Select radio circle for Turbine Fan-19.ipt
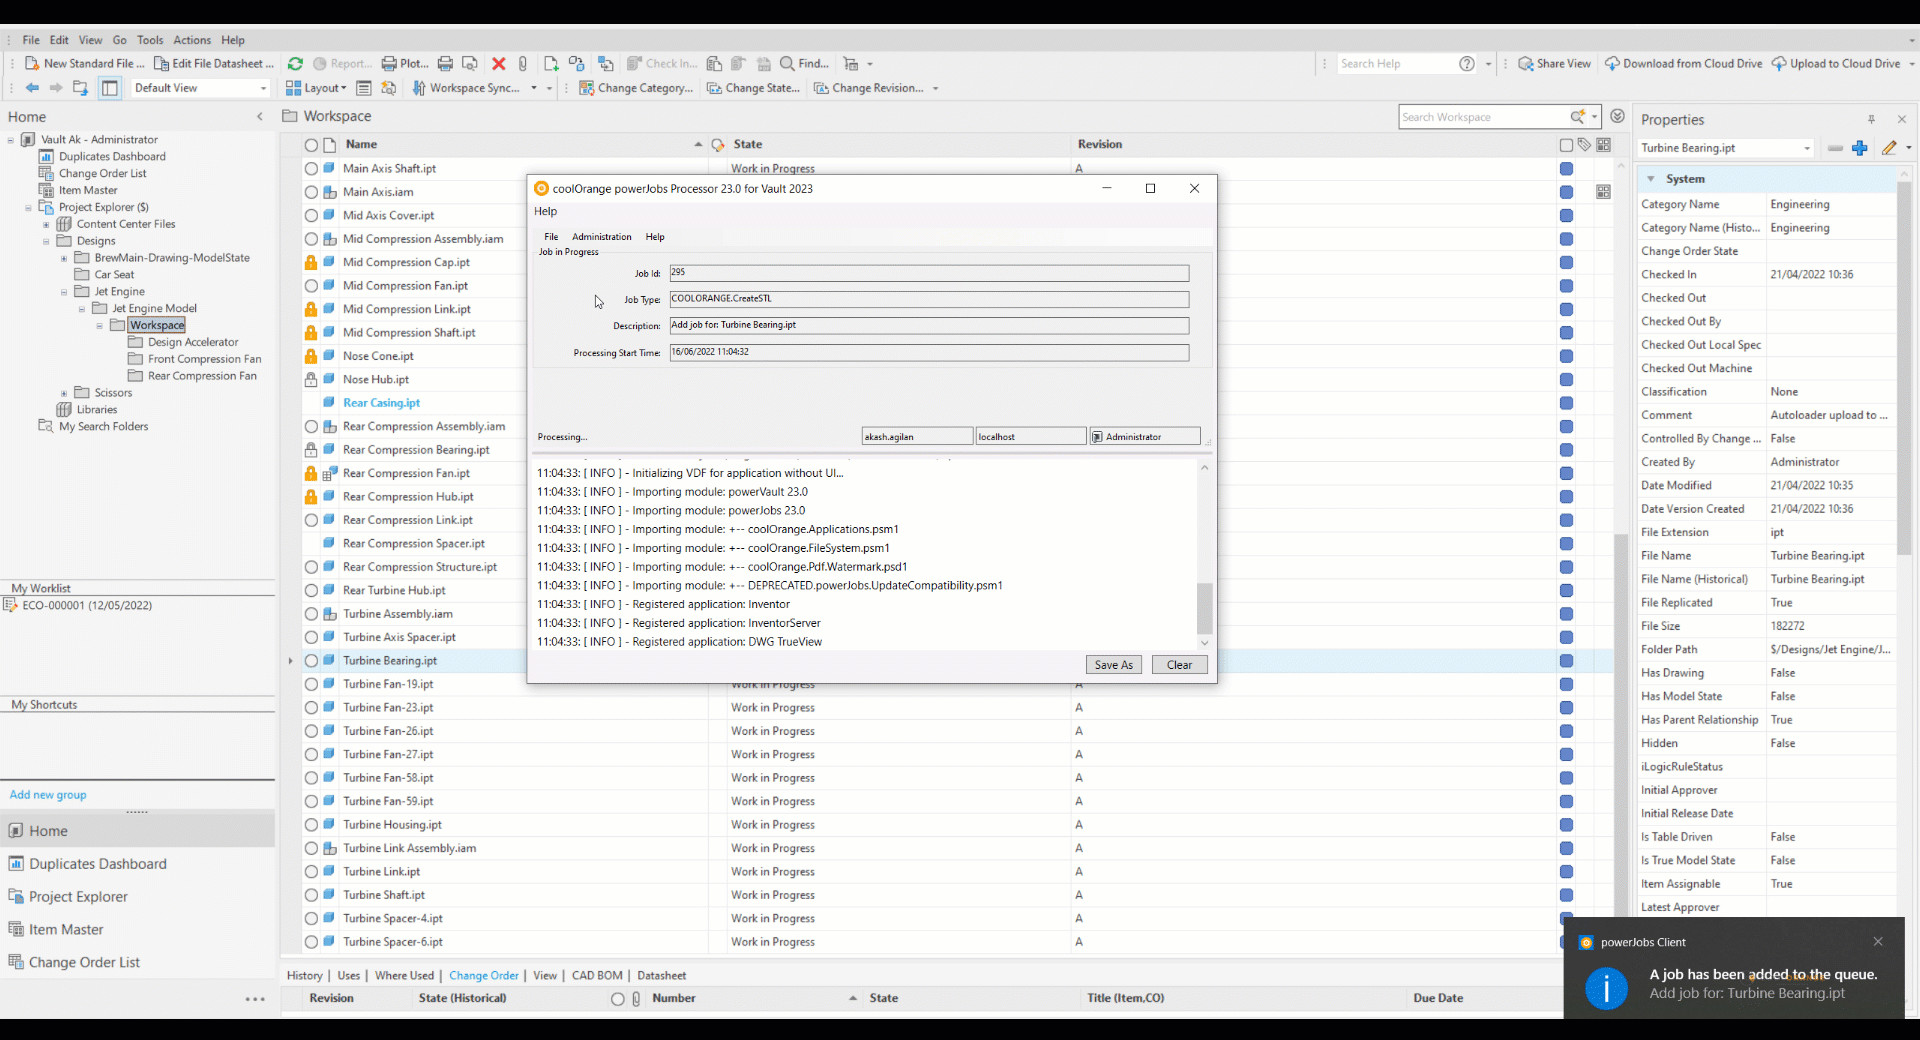The height and width of the screenshot is (1040, 1920). (x=311, y=685)
